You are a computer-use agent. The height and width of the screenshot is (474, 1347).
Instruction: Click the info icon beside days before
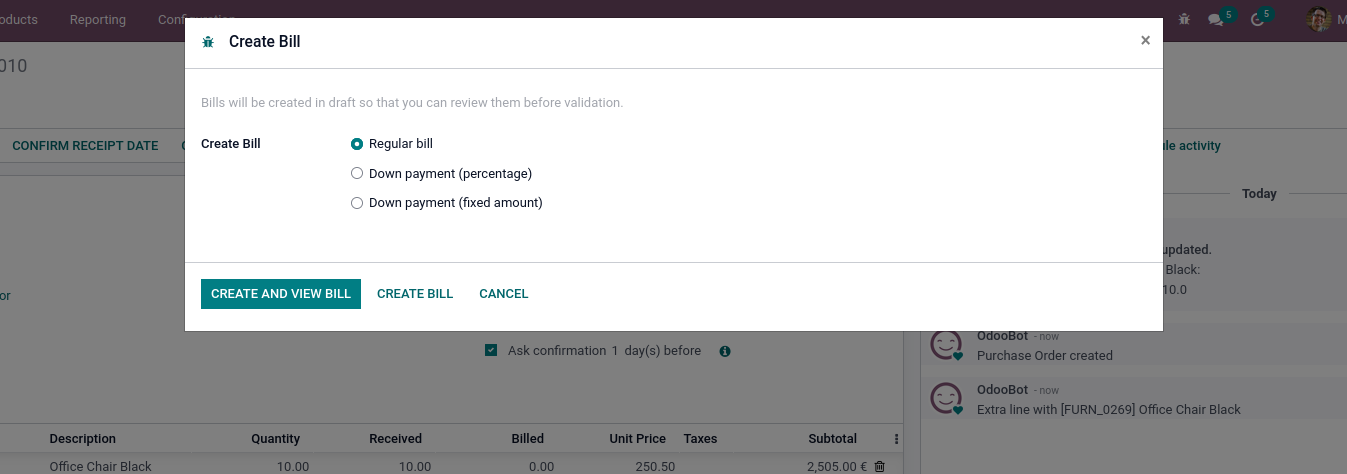click(x=725, y=351)
